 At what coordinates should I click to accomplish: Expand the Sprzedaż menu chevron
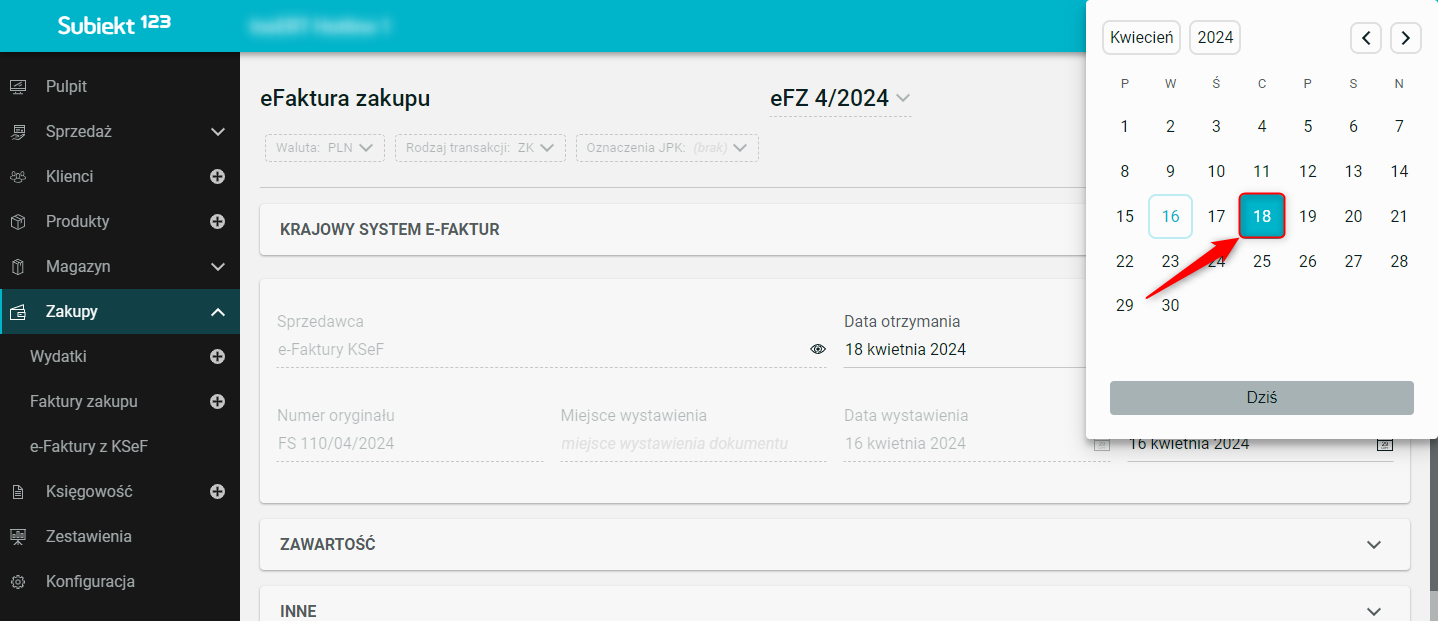coord(218,132)
